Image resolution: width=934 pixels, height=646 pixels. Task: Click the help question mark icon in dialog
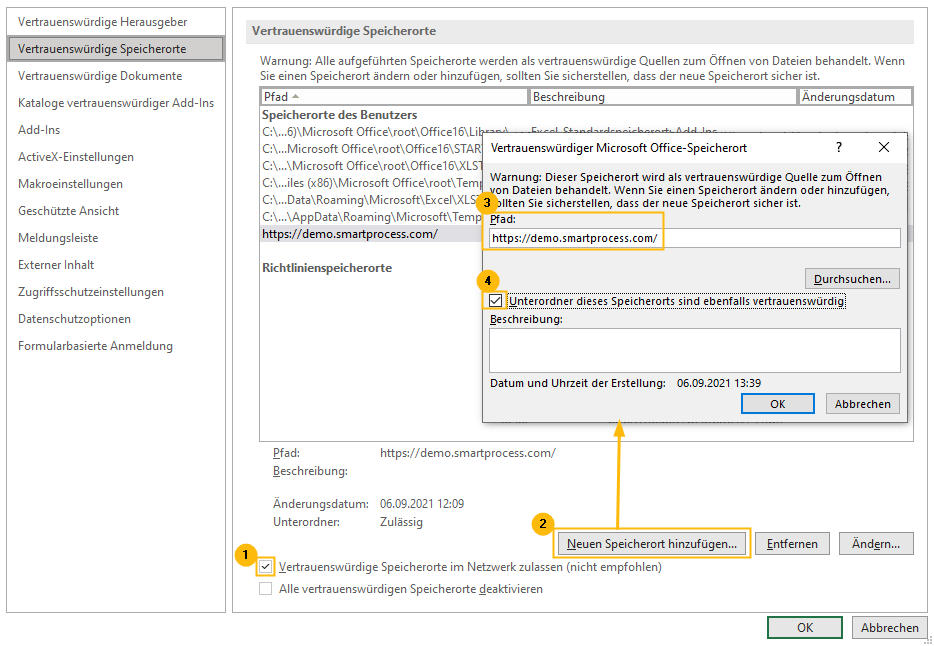(839, 147)
